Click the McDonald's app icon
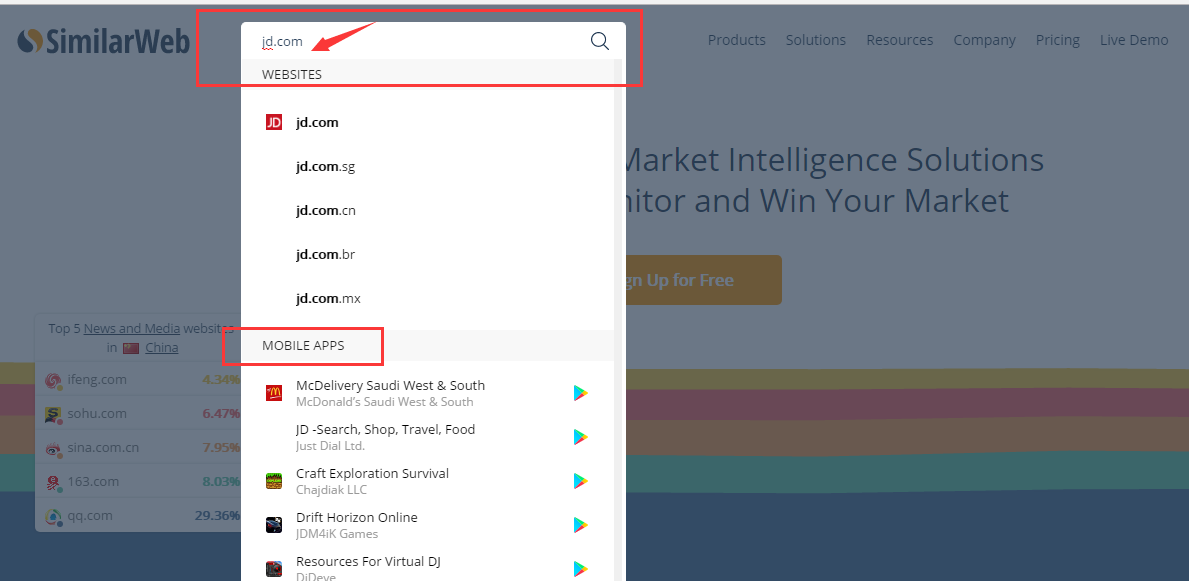This screenshot has height=581, width=1189. click(x=274, y=393)
